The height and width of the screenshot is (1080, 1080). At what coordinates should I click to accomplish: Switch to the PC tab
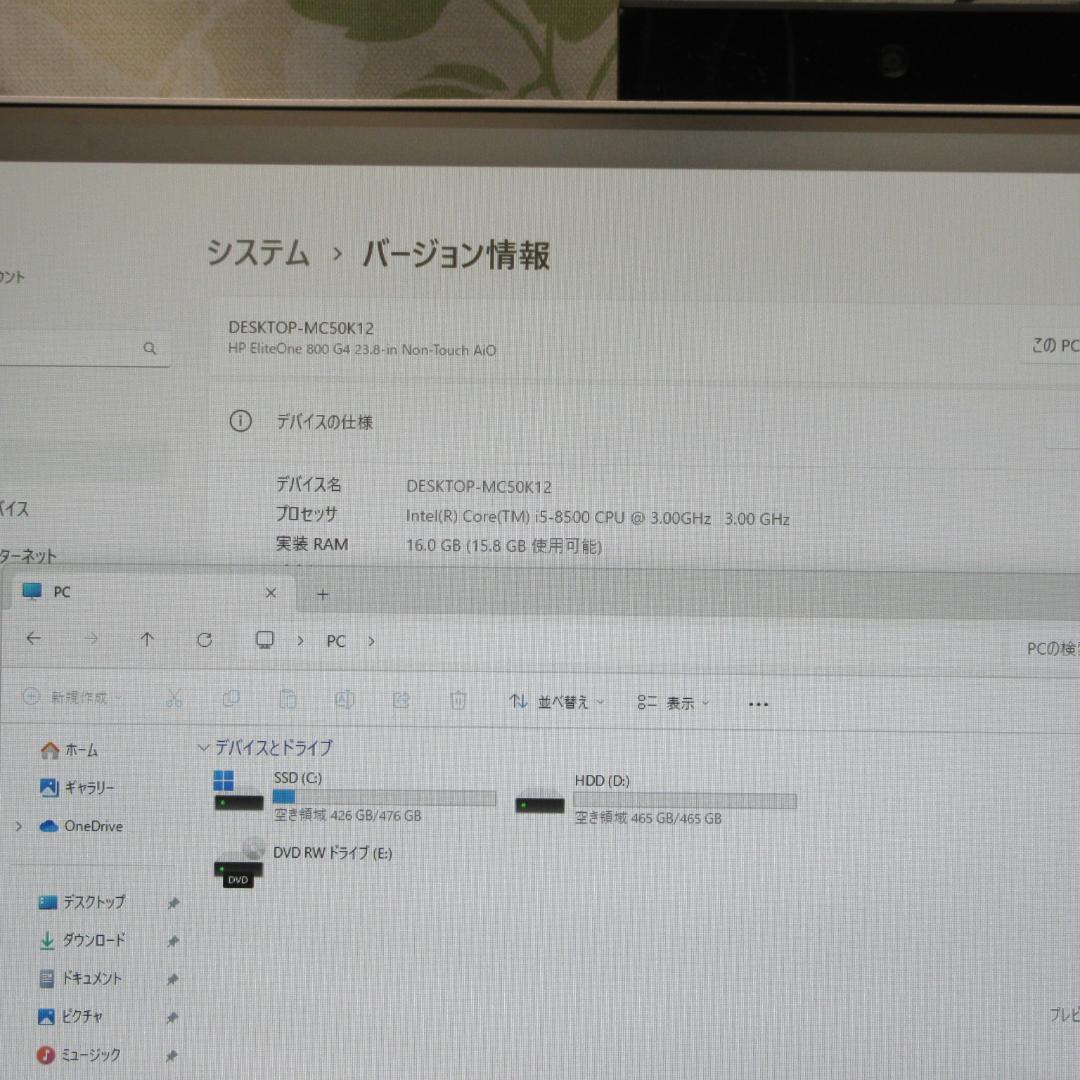pyautogui.click(x=61, y=592)
